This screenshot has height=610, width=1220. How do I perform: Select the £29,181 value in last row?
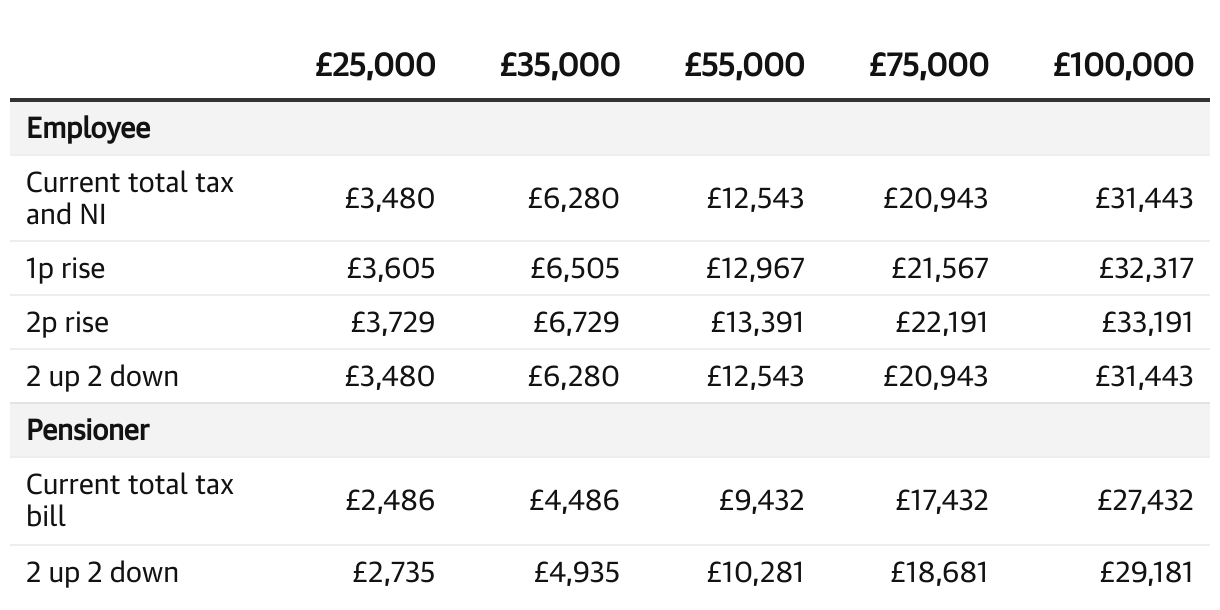(x=1146, y=573)
